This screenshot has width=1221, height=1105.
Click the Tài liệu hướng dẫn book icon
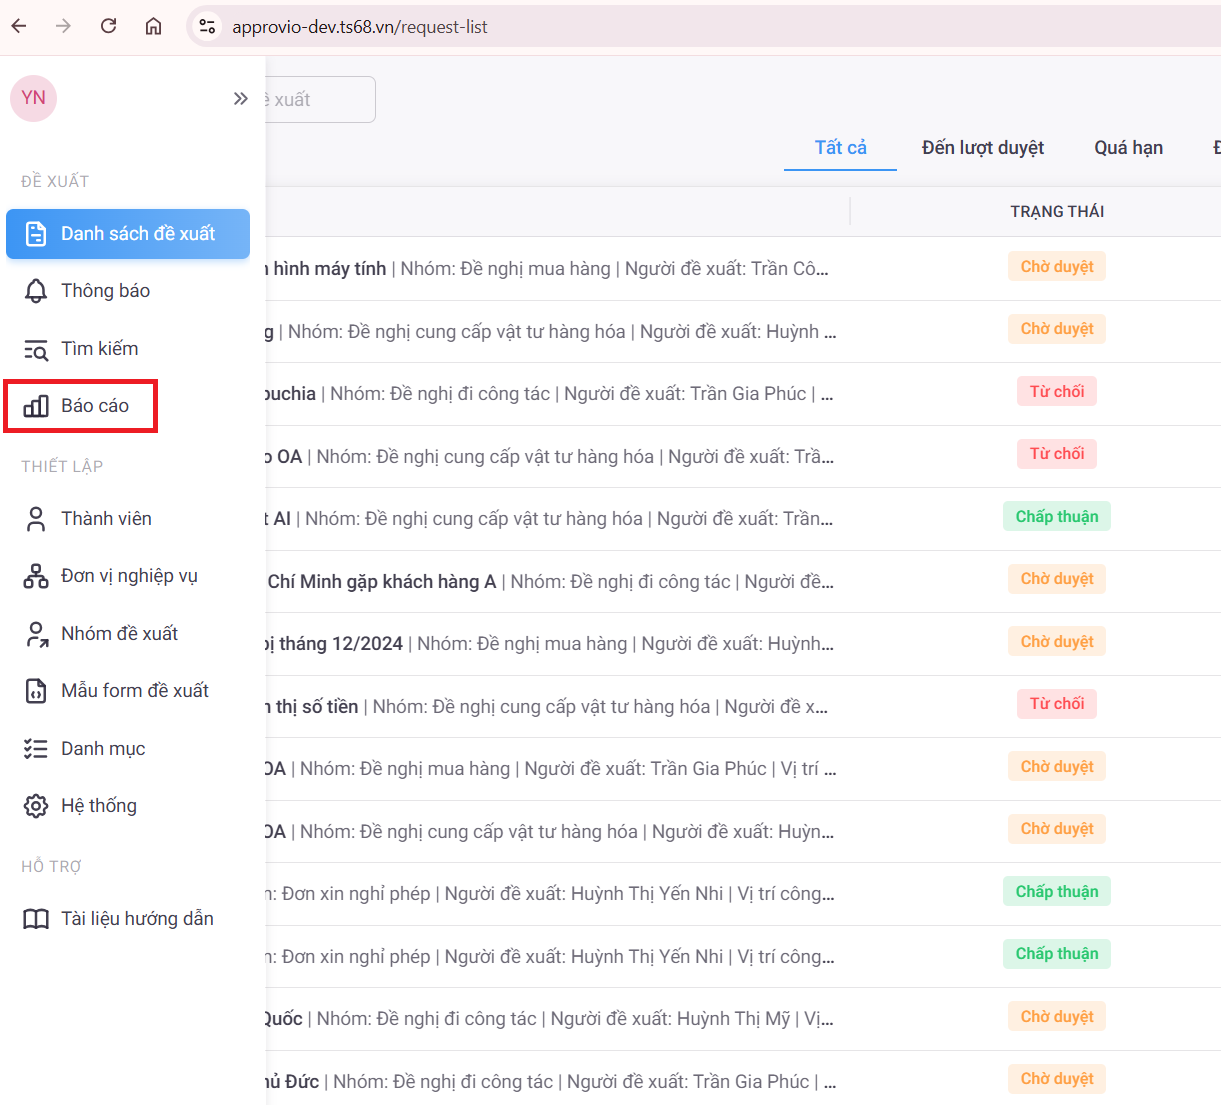click(36, 919)
